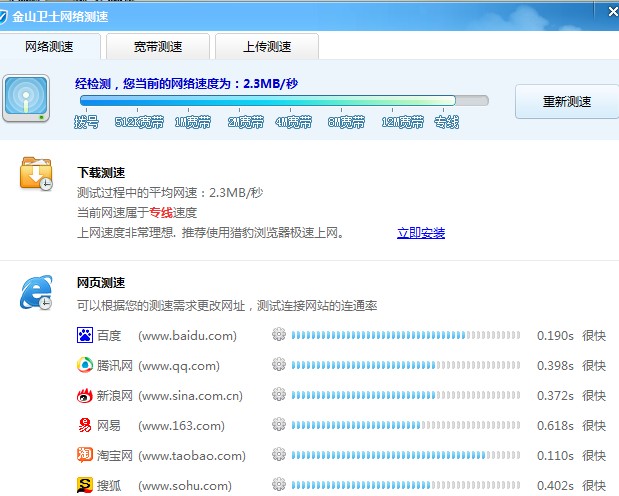Image resolution: width=619 pixels, height=496 pixels.
Task: Click the 金山卫士网络测速 window title
Action: click(x=60, y=17)
